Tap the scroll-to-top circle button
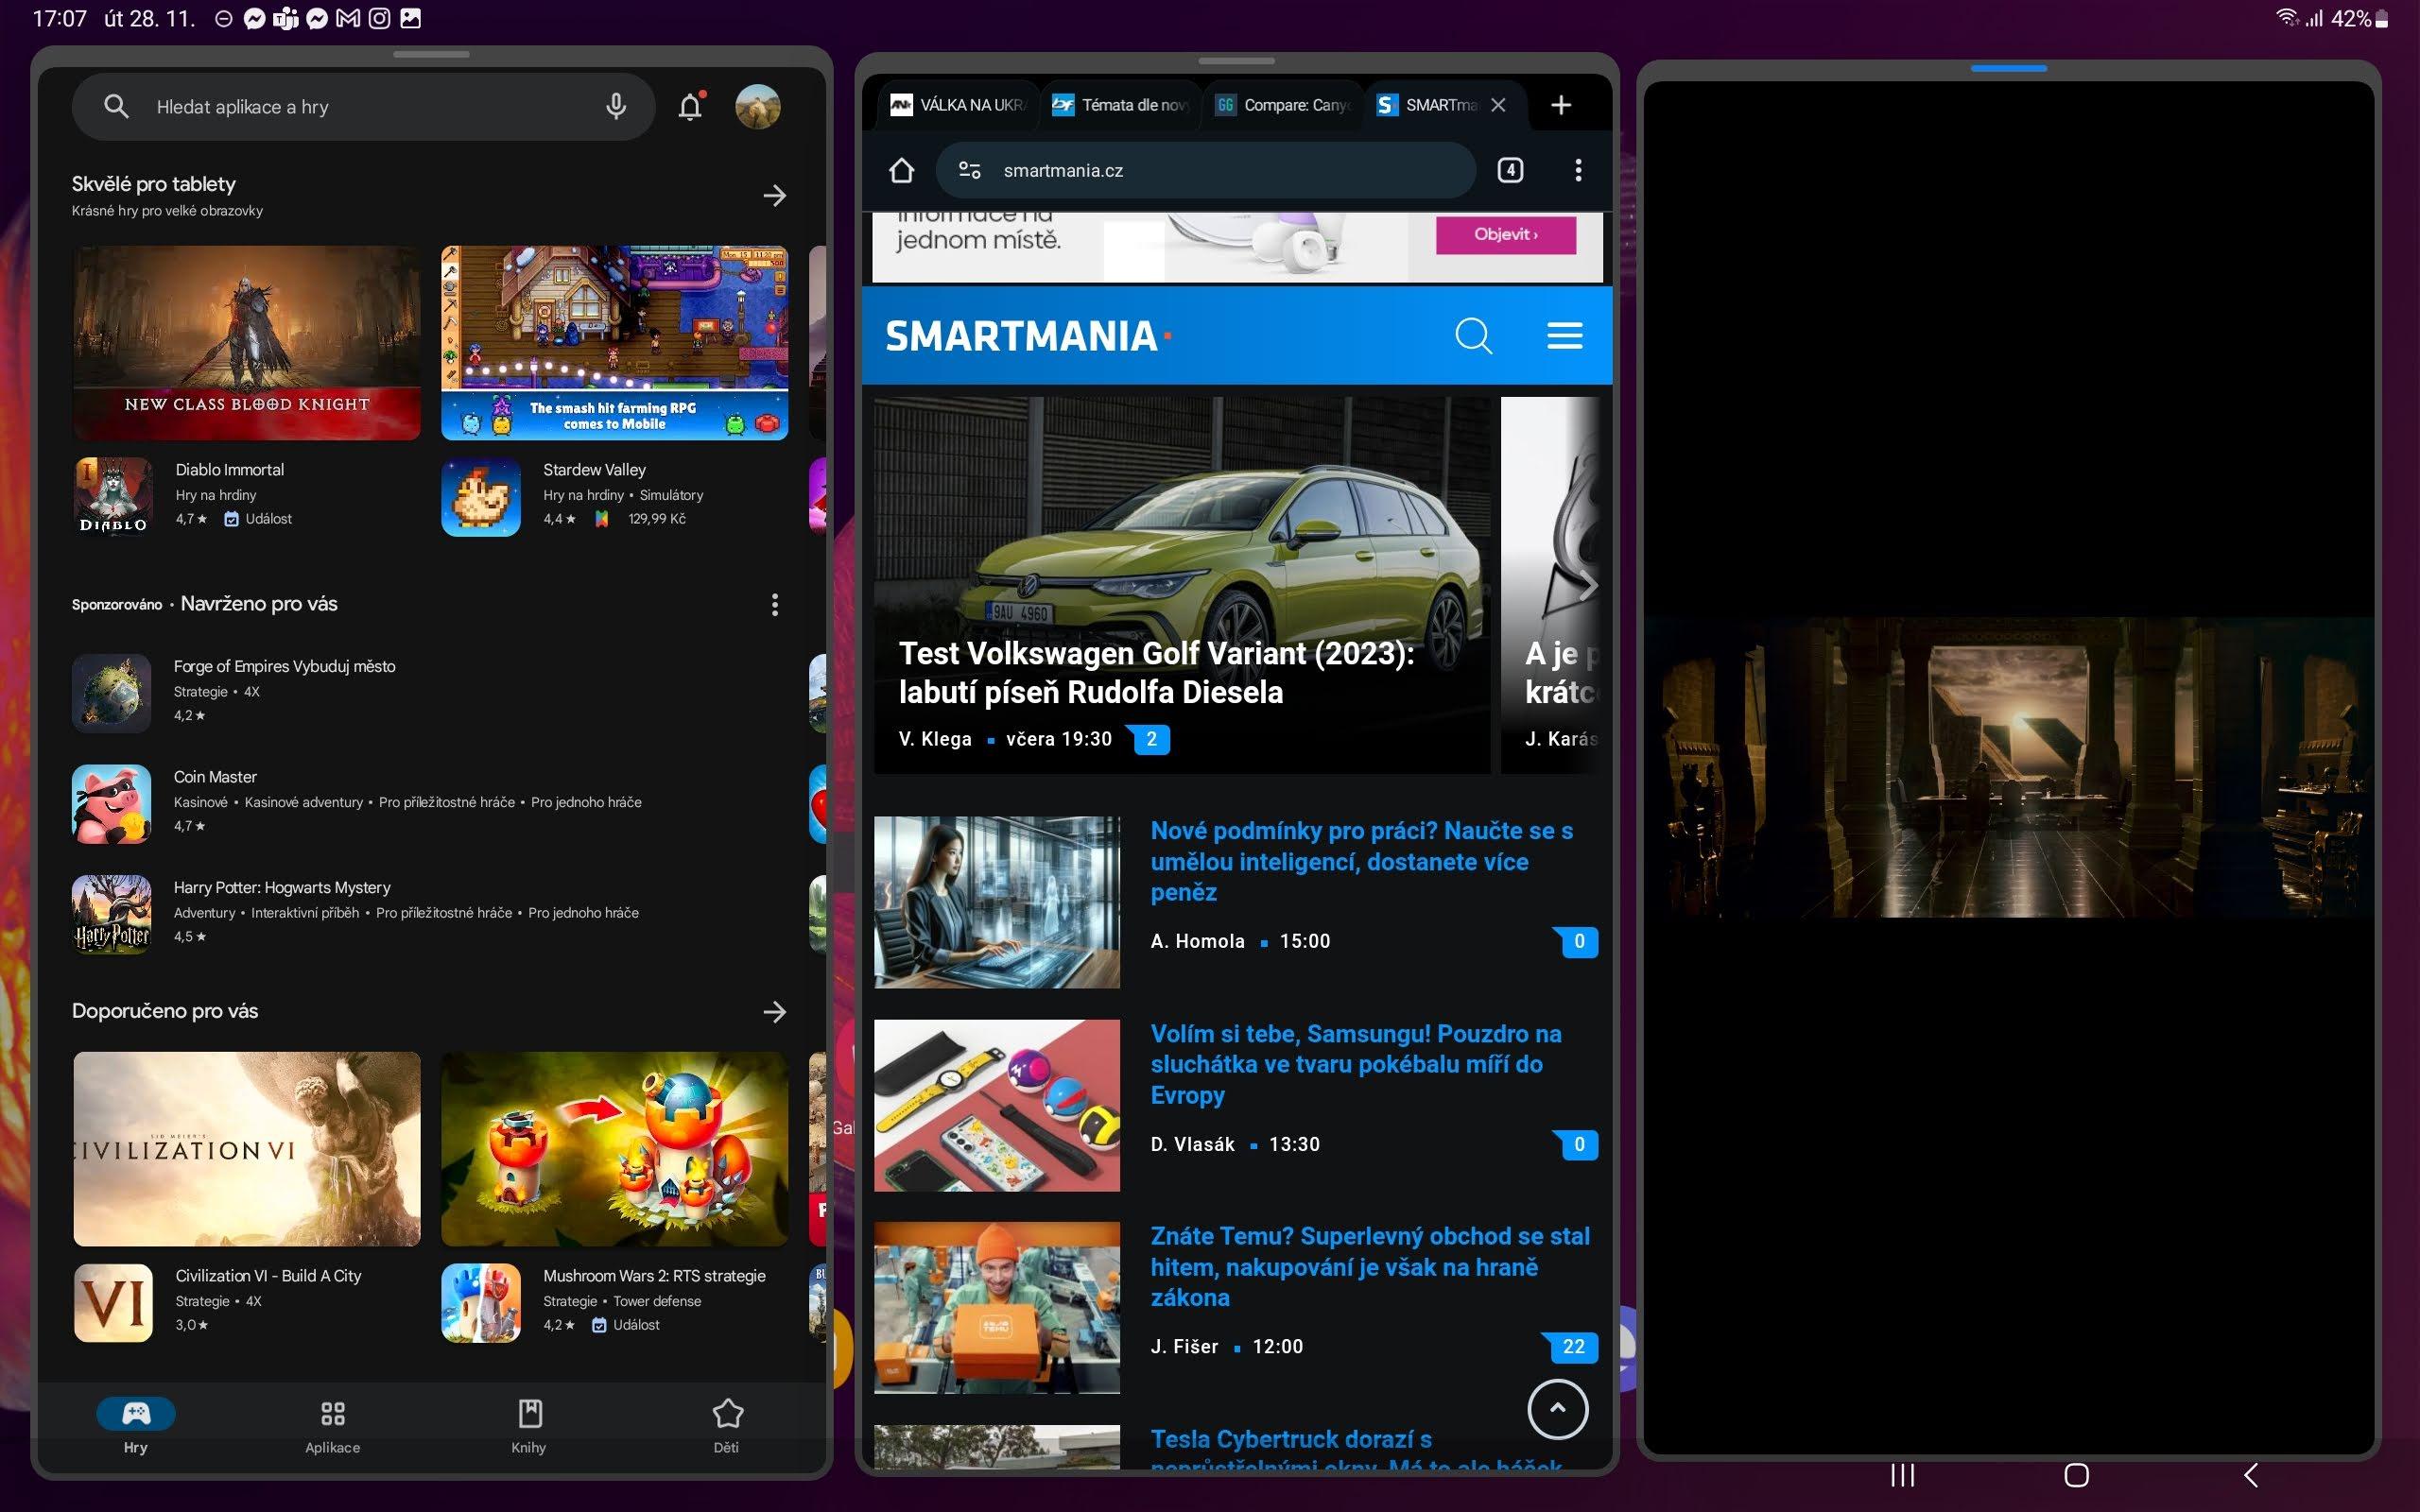2420x1512 pixels. tap(1557, 1409)
